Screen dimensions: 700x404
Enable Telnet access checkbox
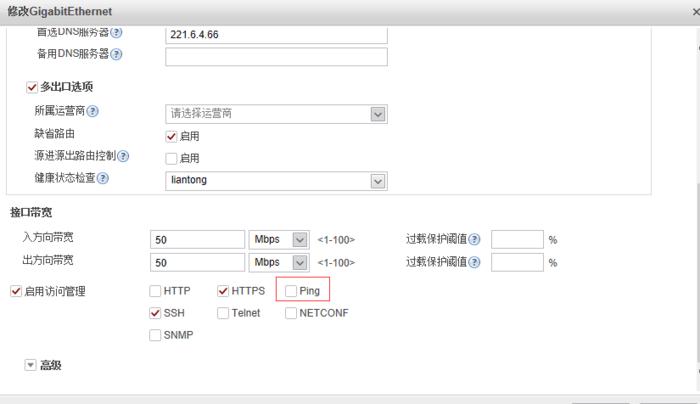[x=223, y=313]
